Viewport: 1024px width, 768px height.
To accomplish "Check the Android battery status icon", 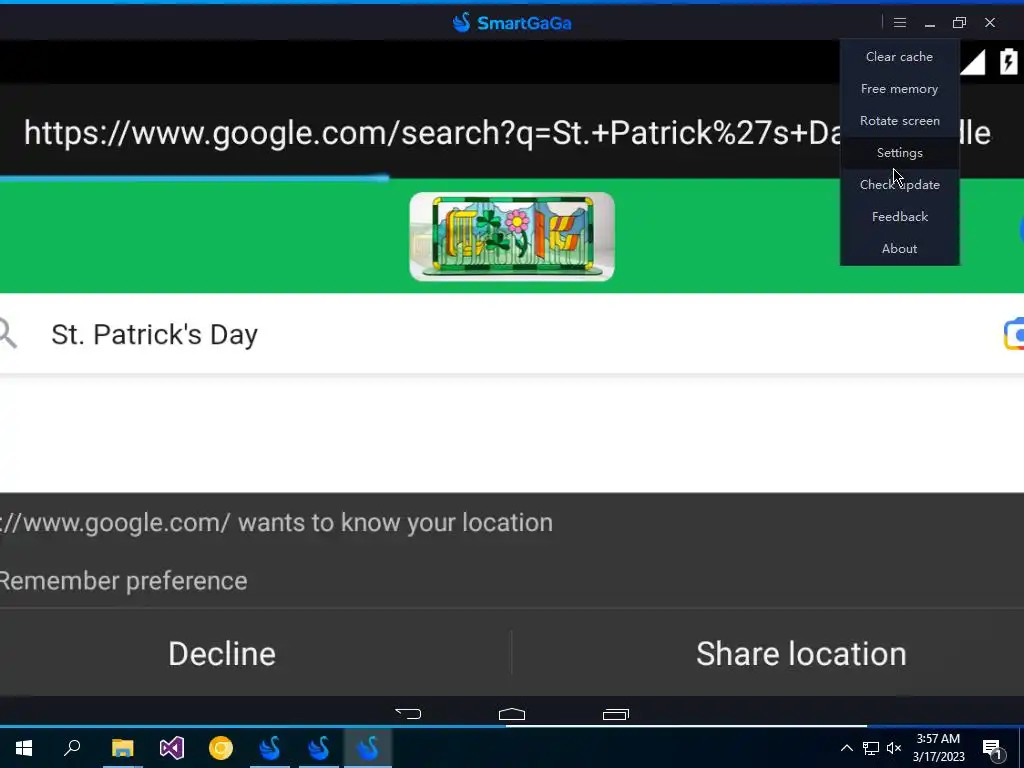I will [1009, 61].
